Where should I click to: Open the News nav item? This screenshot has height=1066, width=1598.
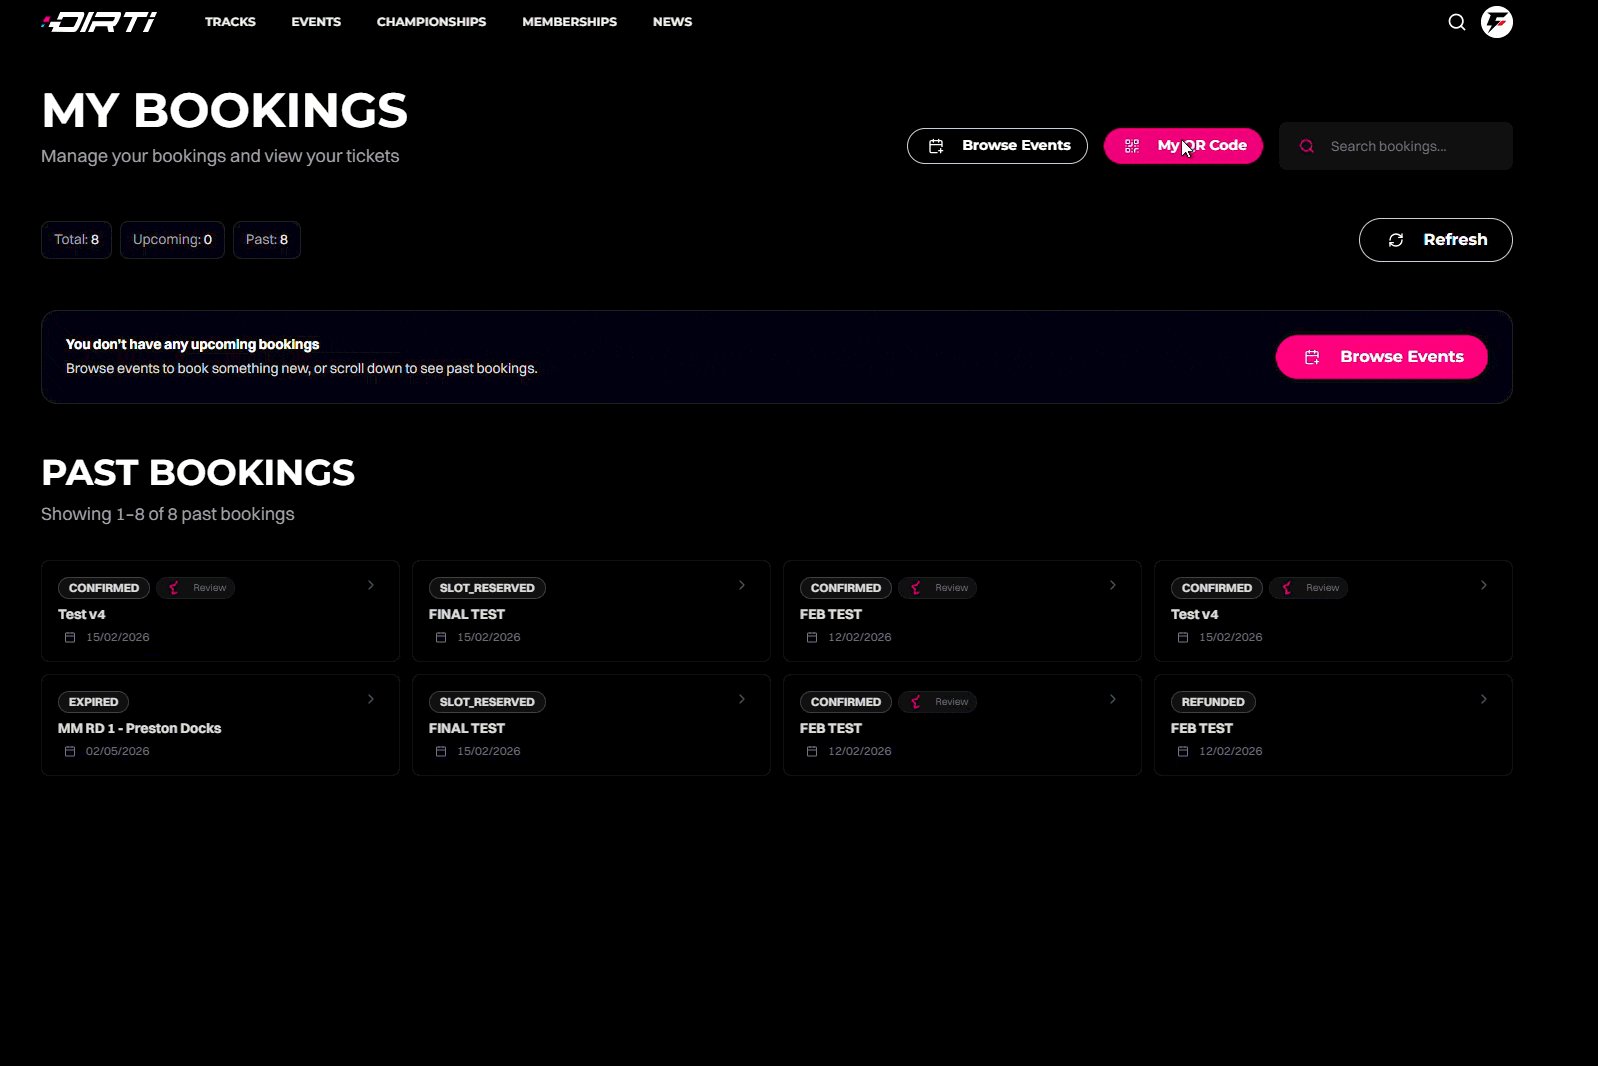[x=672, y=22]
